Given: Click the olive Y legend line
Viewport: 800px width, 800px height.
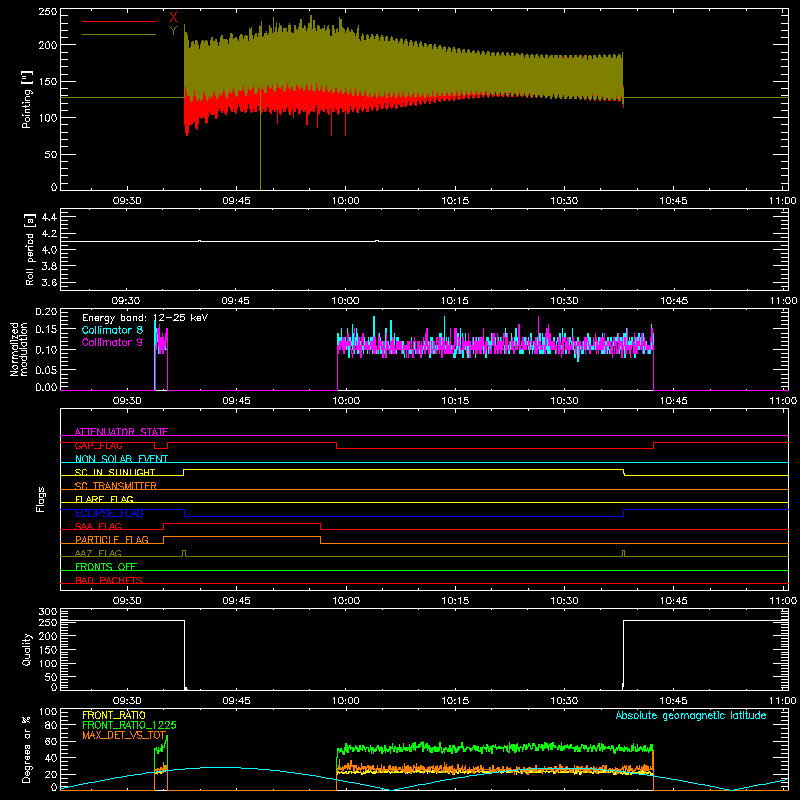Looking at the screenshot, I should (x=119, y=34).
